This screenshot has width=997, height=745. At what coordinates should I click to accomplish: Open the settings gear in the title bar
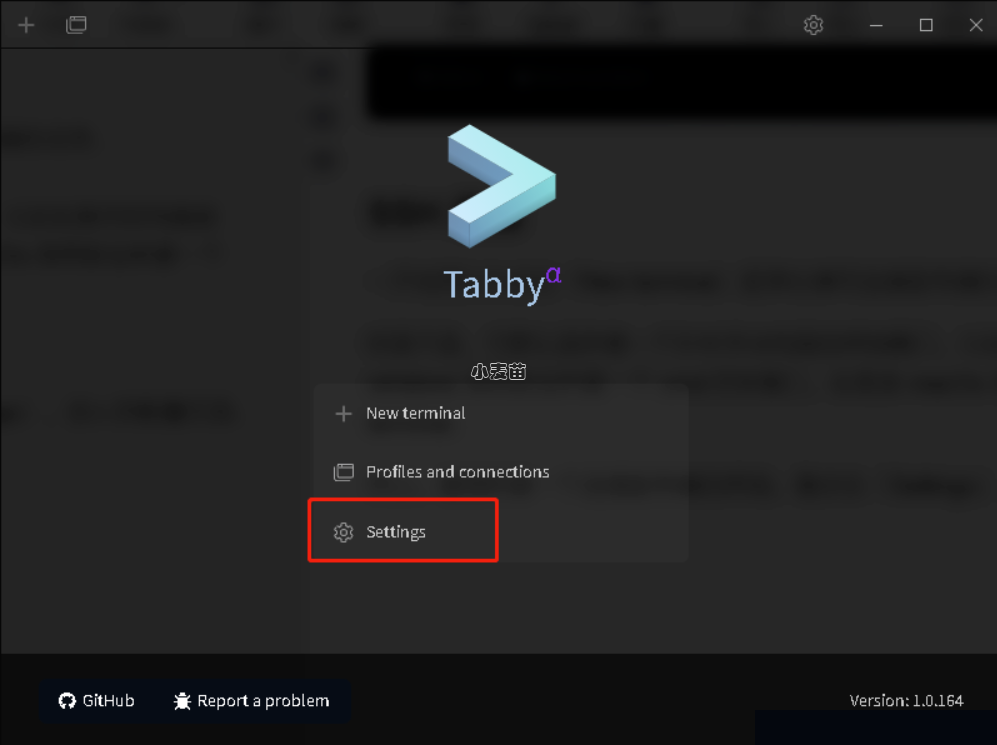(x=813, y=25)
